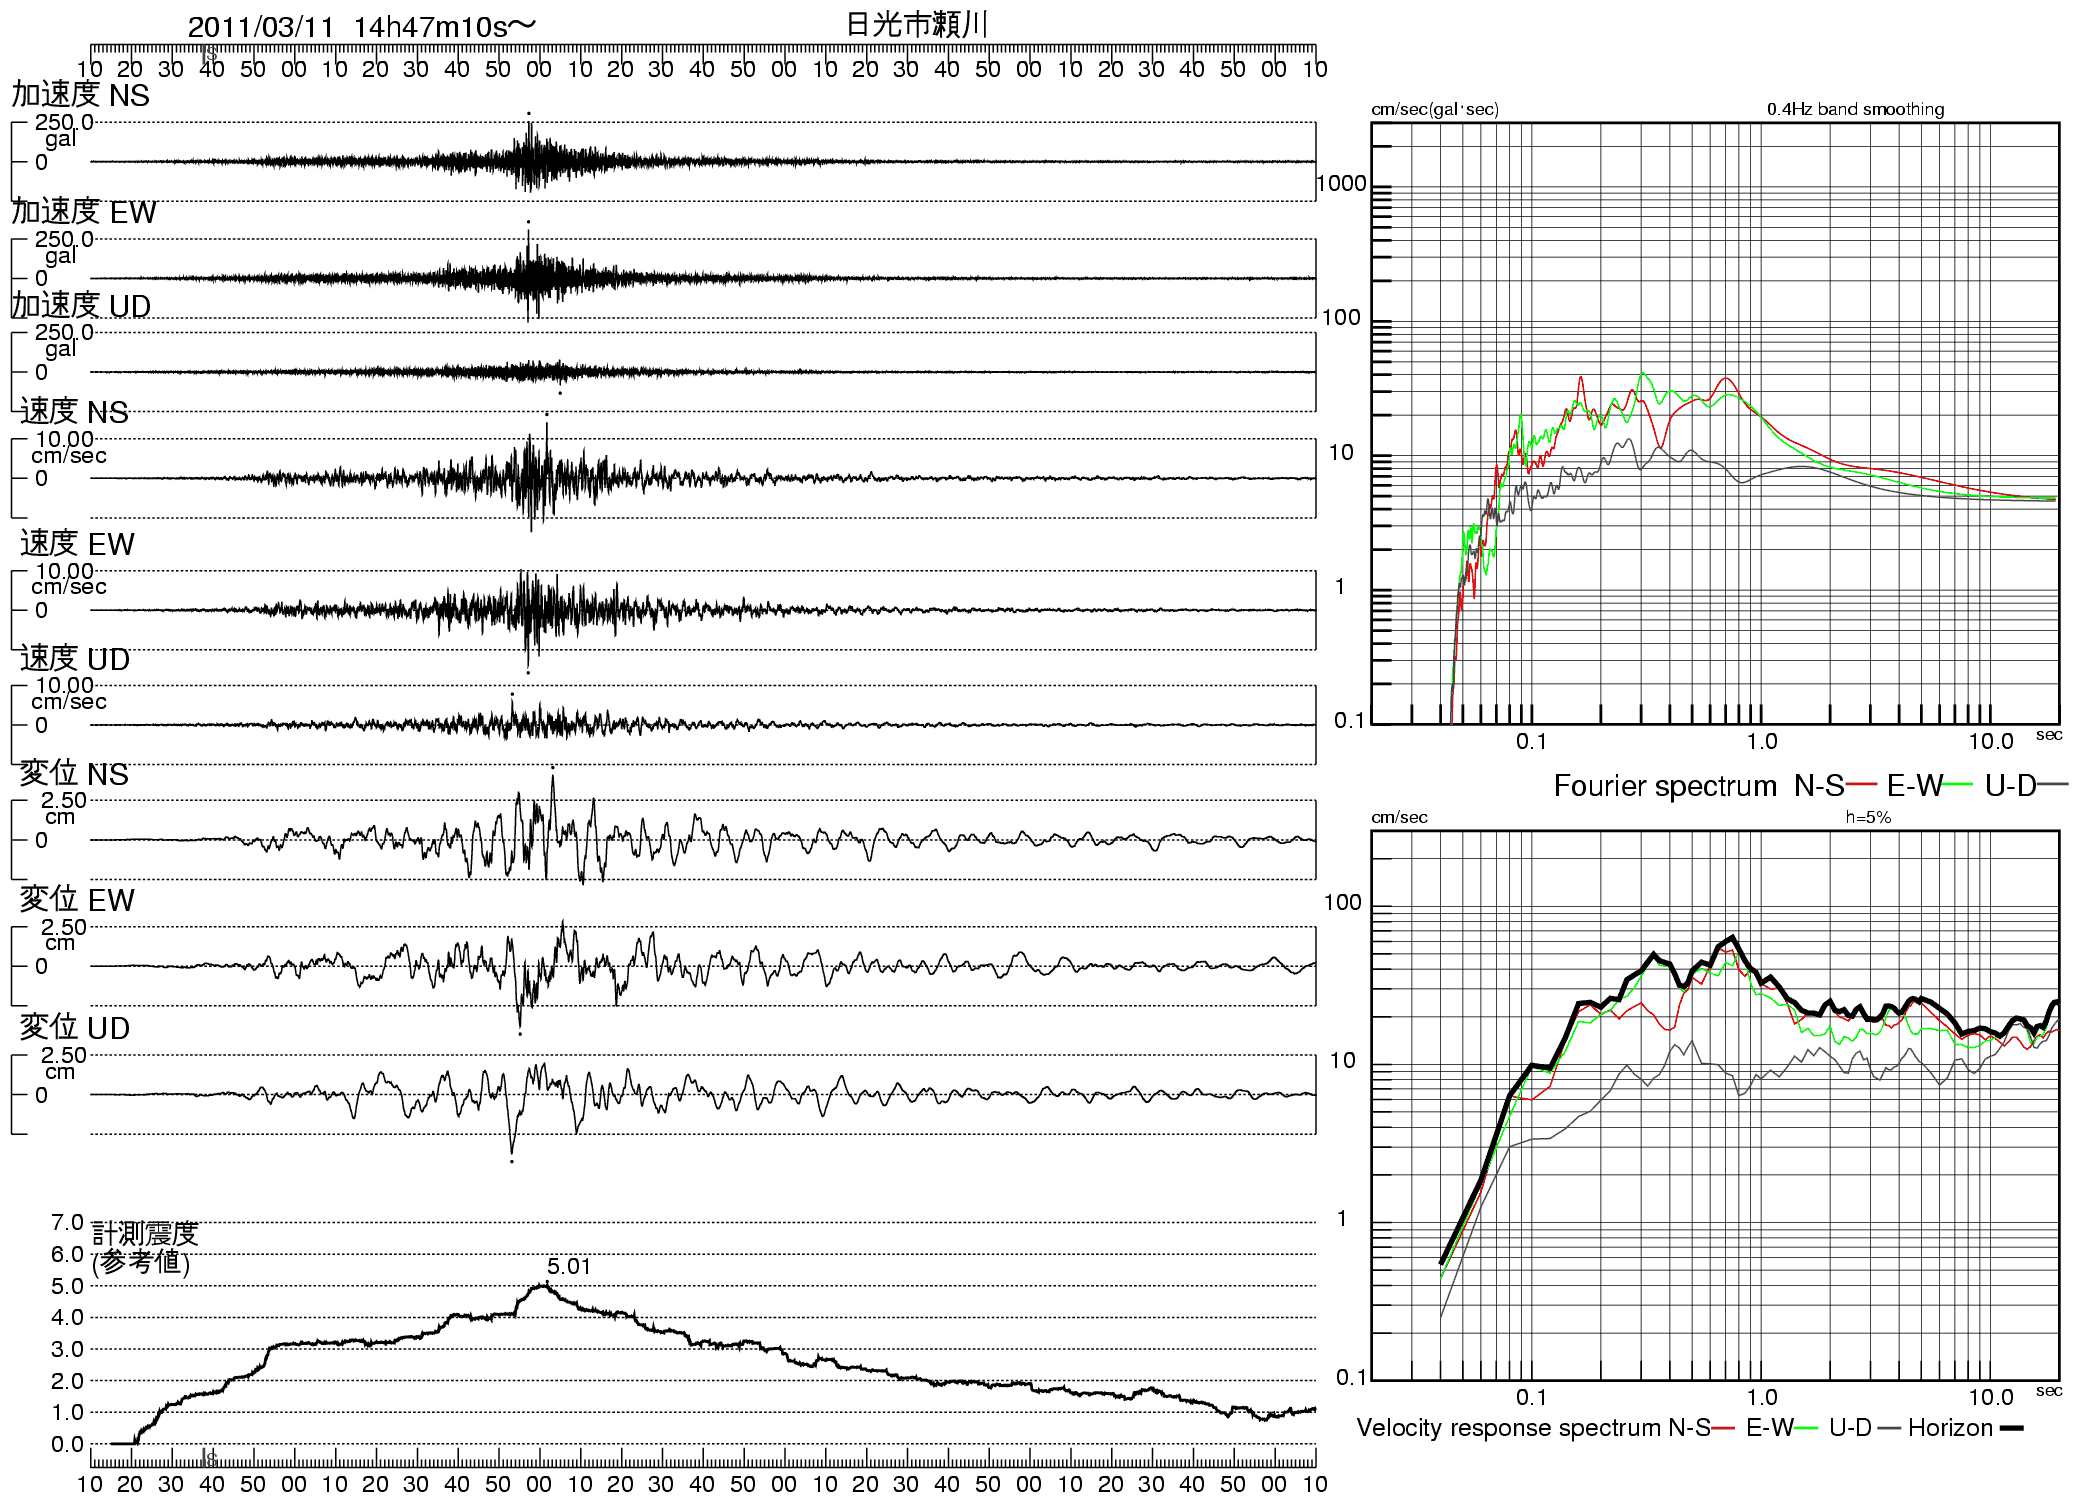
Task: Select the 速度 EW label
Action: pos(77,544)
